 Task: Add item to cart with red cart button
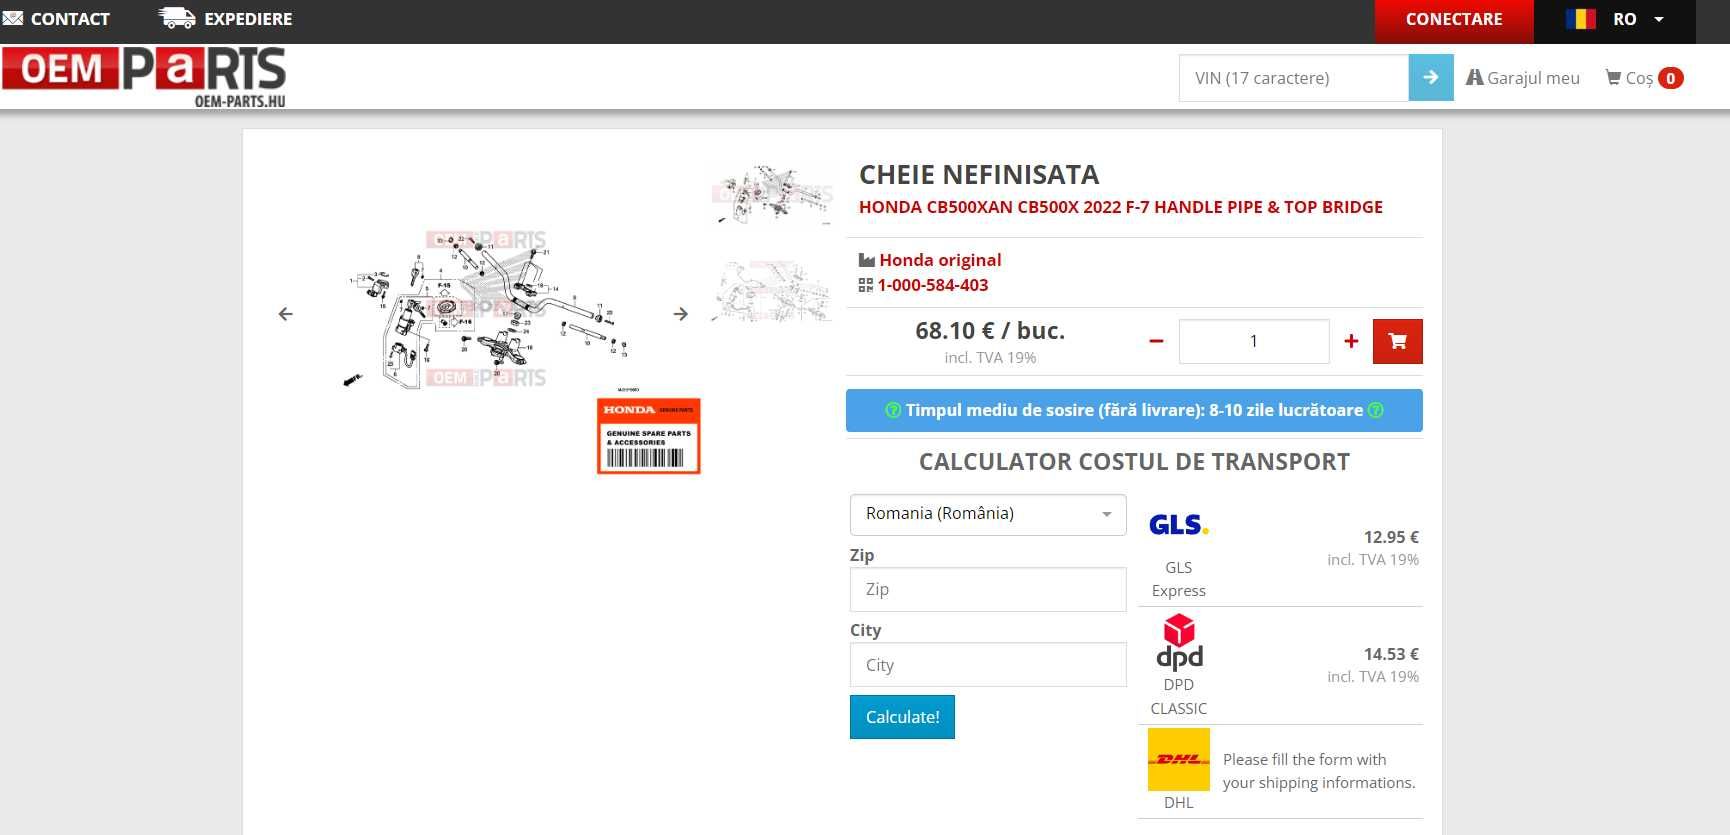click(x=1398, y=342)
